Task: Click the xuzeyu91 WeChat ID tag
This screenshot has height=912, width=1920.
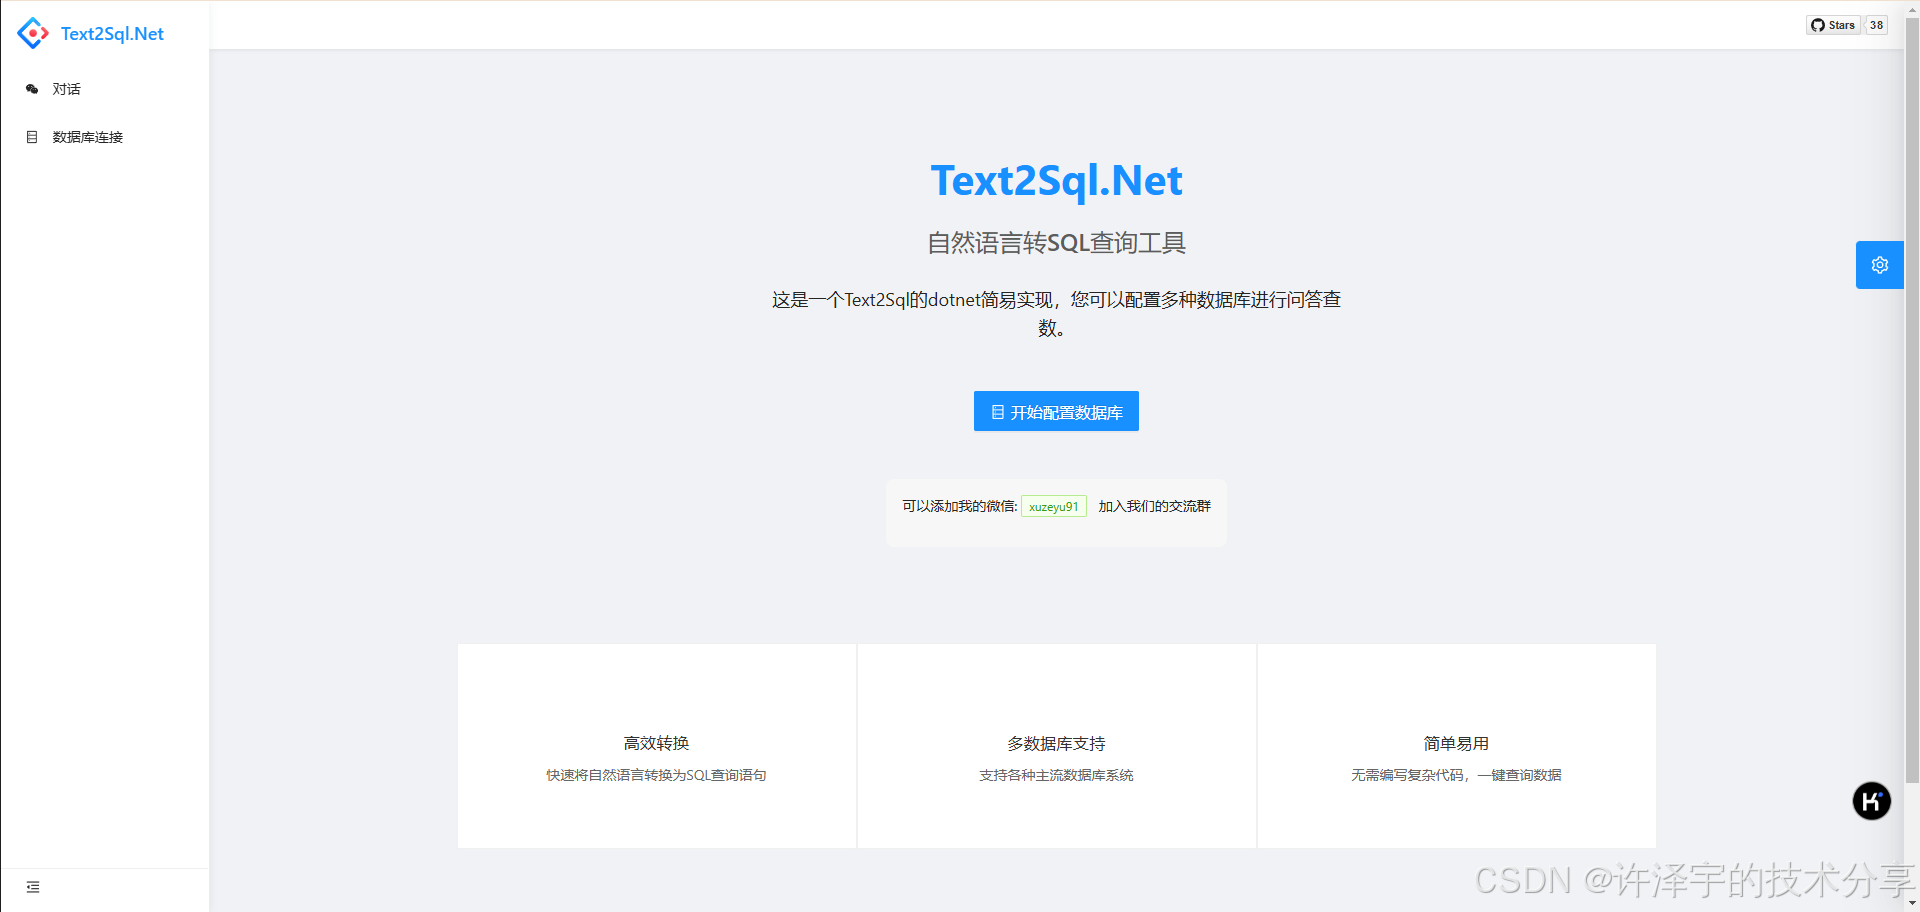Action: (1054, 507)
